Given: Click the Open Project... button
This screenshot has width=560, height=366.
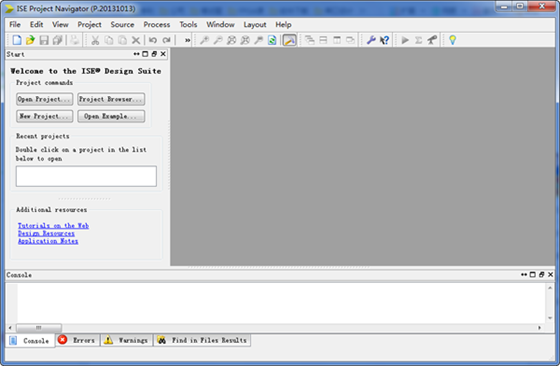Looking at the screenshot, I should tap(45, 99).
